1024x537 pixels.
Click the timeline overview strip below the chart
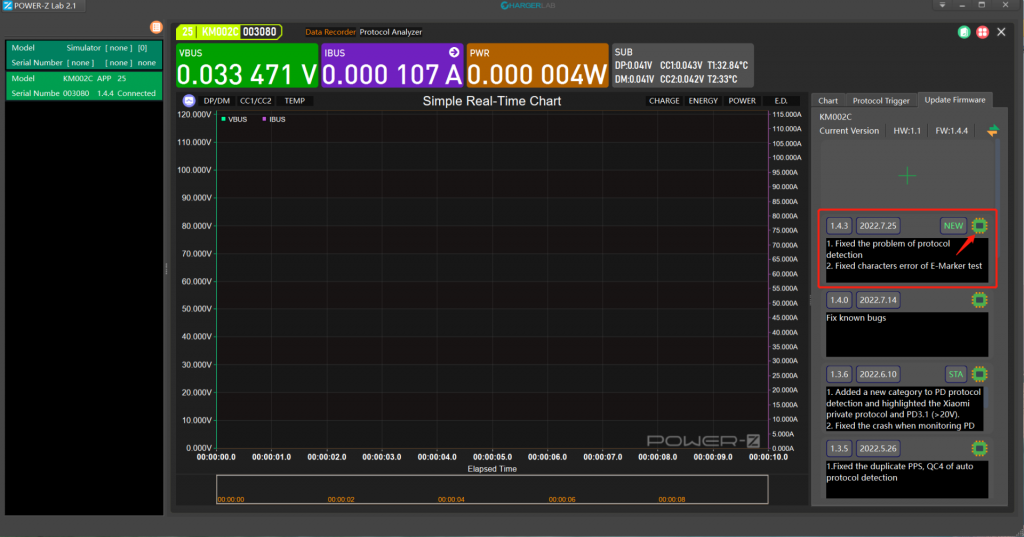pyautogui.click(x=492, y=489)
